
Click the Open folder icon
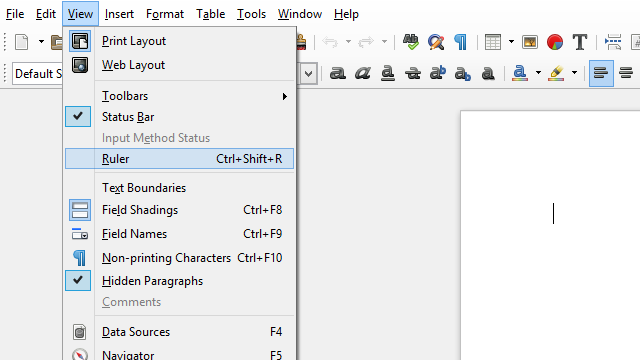click(57, 42)
